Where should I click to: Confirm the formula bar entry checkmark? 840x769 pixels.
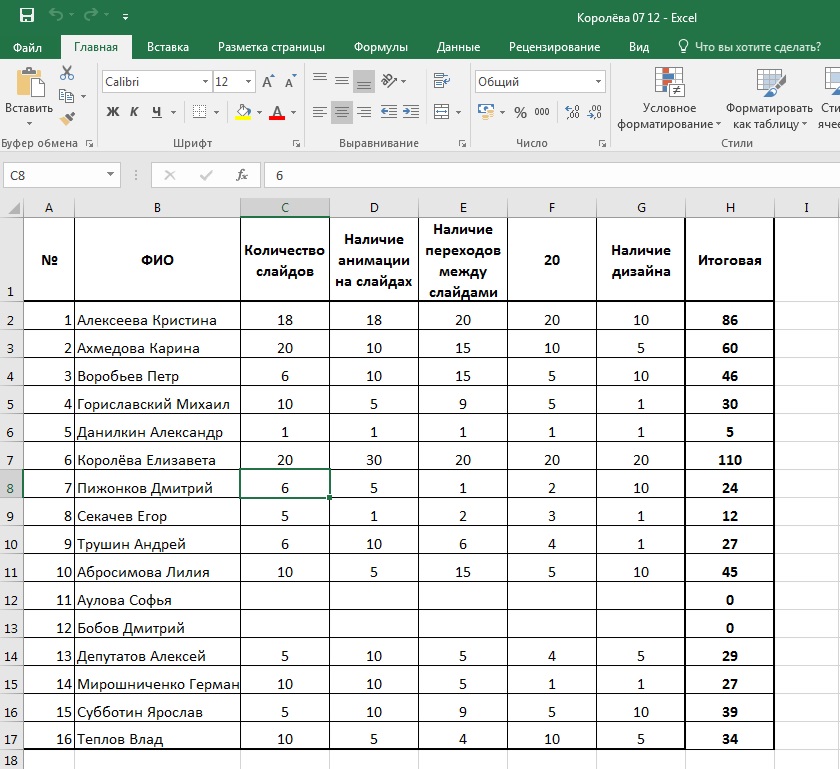206,175
